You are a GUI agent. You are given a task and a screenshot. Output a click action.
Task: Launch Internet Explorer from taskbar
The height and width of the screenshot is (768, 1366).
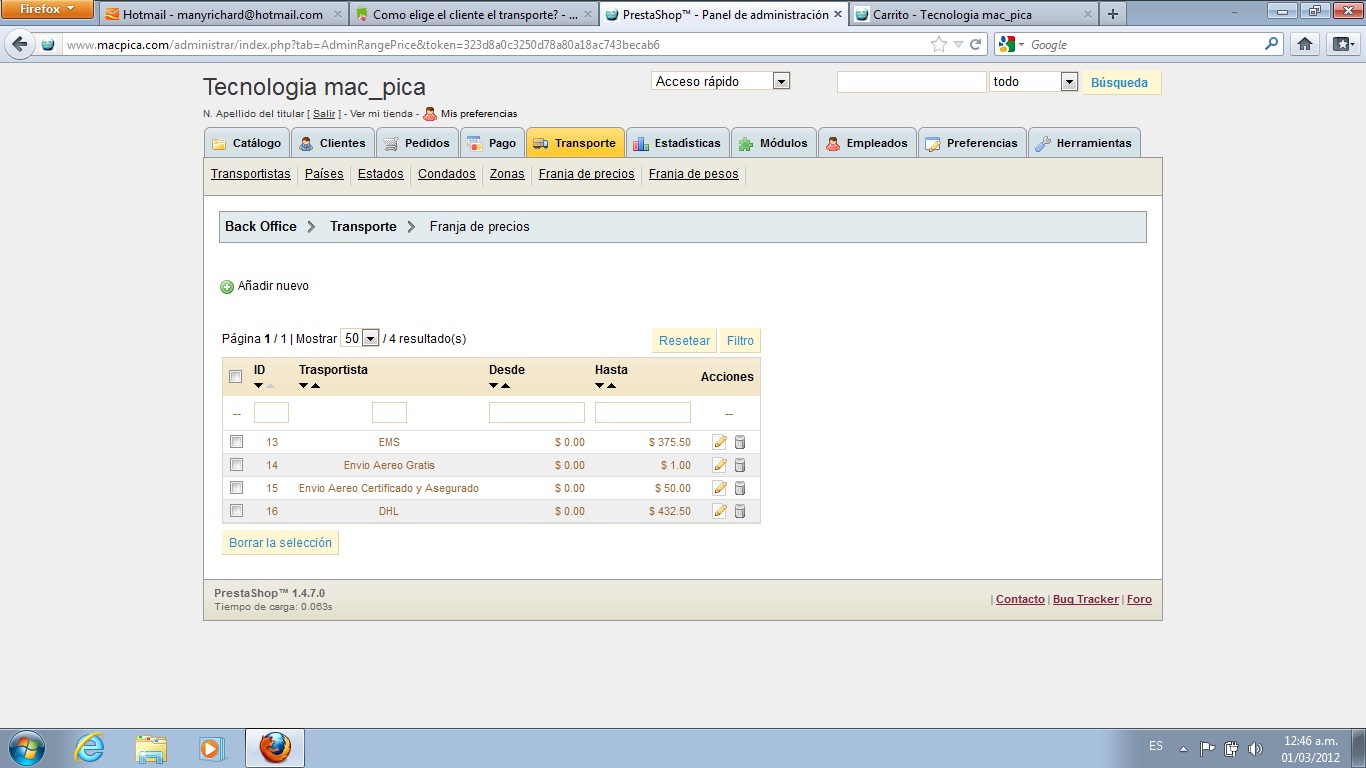click(89, 748)
